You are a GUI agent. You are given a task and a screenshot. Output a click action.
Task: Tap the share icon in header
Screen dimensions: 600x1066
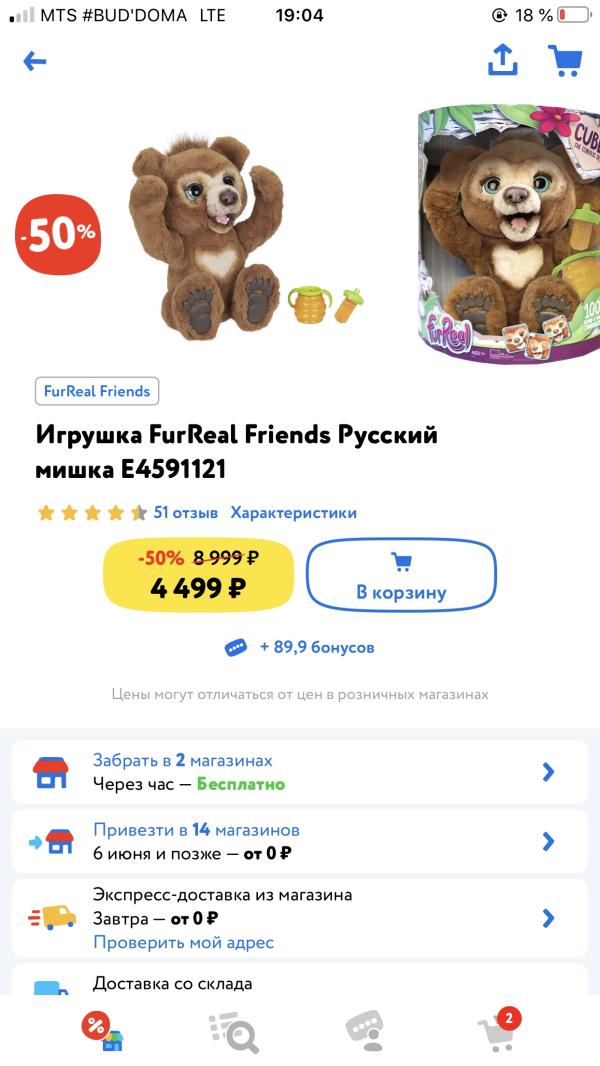click(x=502, y=61)
